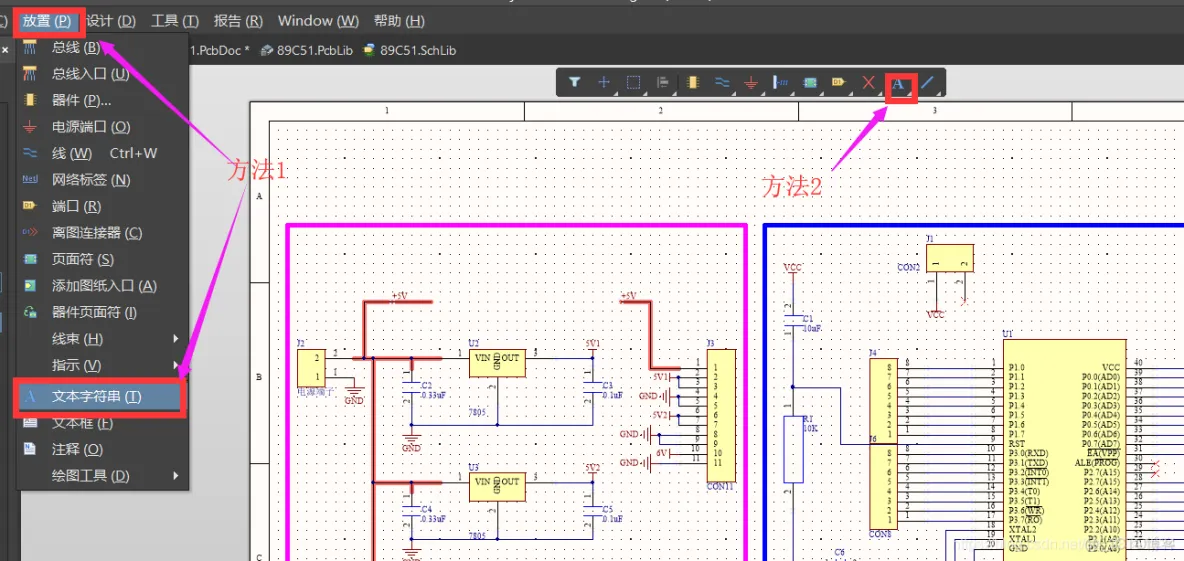Viewport: 1184px width, 561px height.
Task: Click the red X No ERC icon
Action: tap(868, 82)
